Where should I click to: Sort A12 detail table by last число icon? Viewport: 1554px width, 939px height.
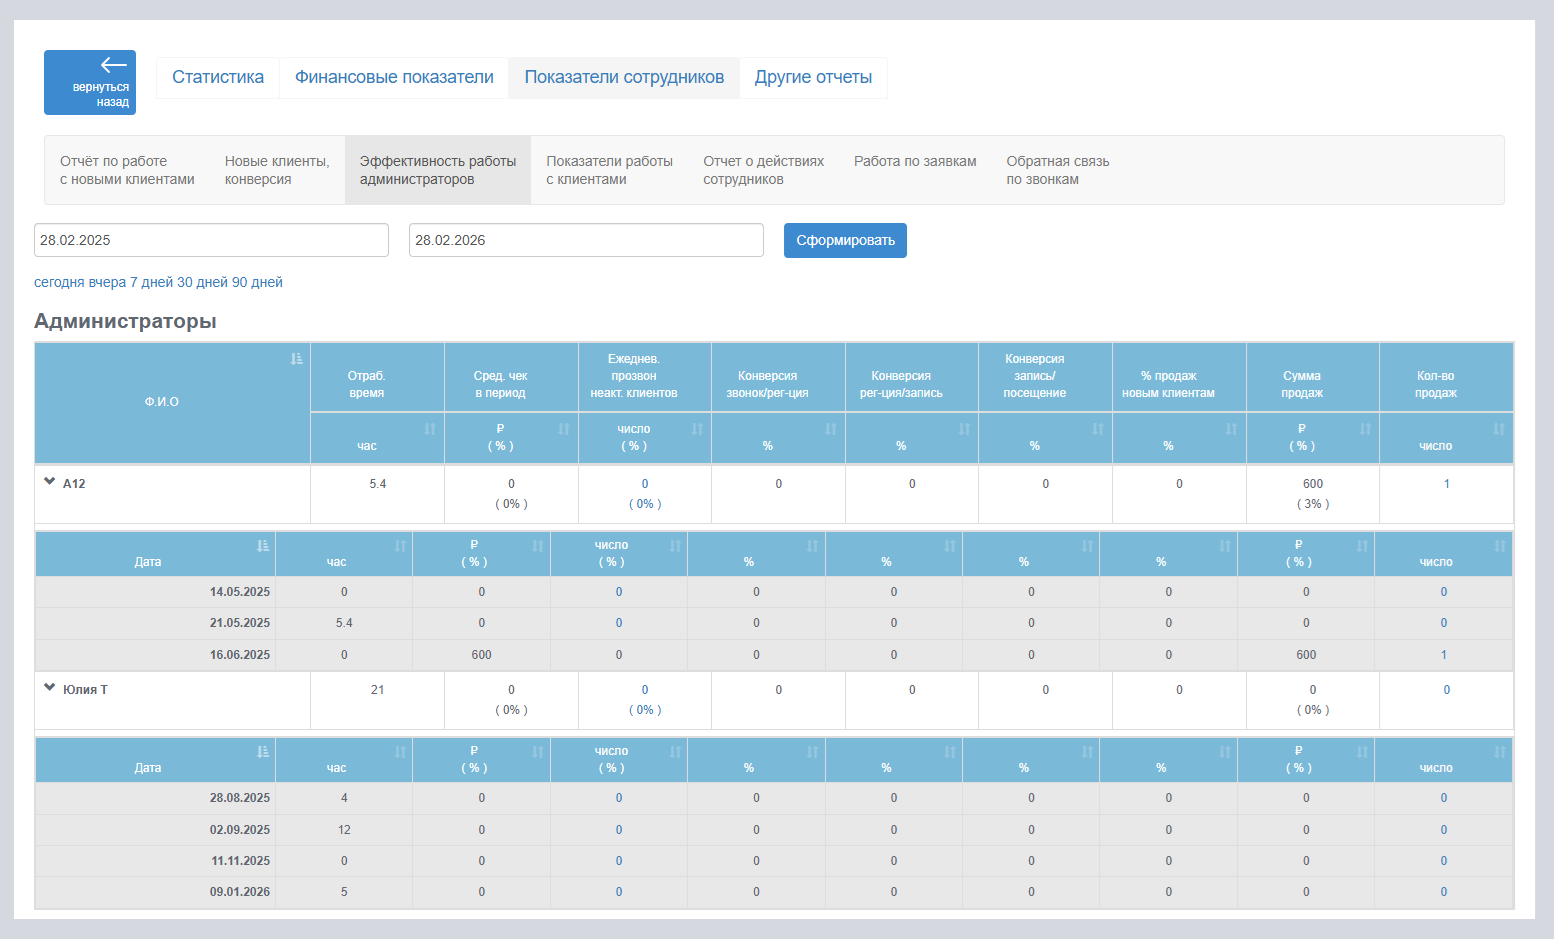1500,545
